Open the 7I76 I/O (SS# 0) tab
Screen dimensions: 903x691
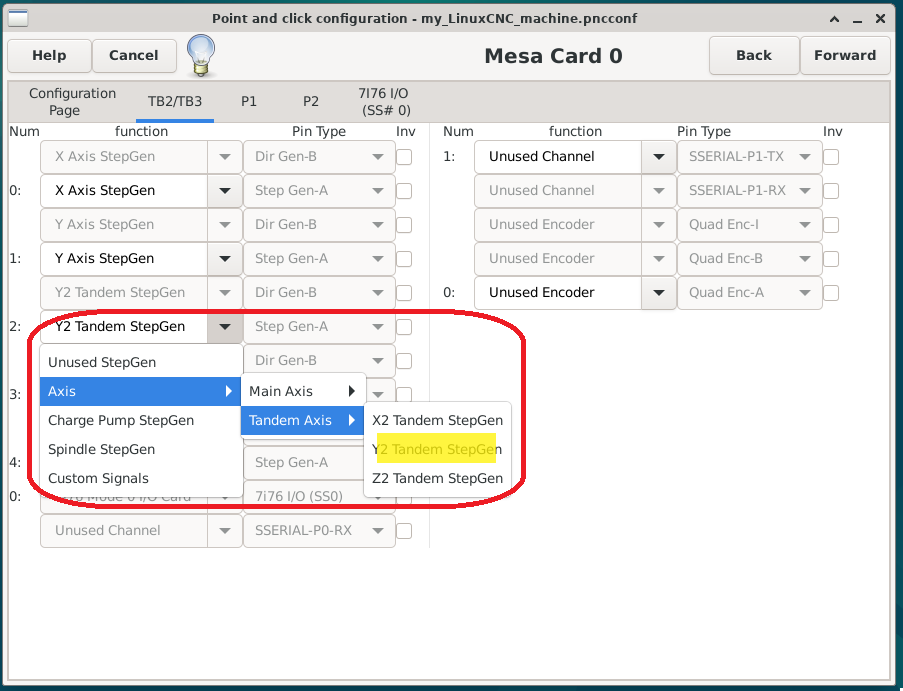385,102
